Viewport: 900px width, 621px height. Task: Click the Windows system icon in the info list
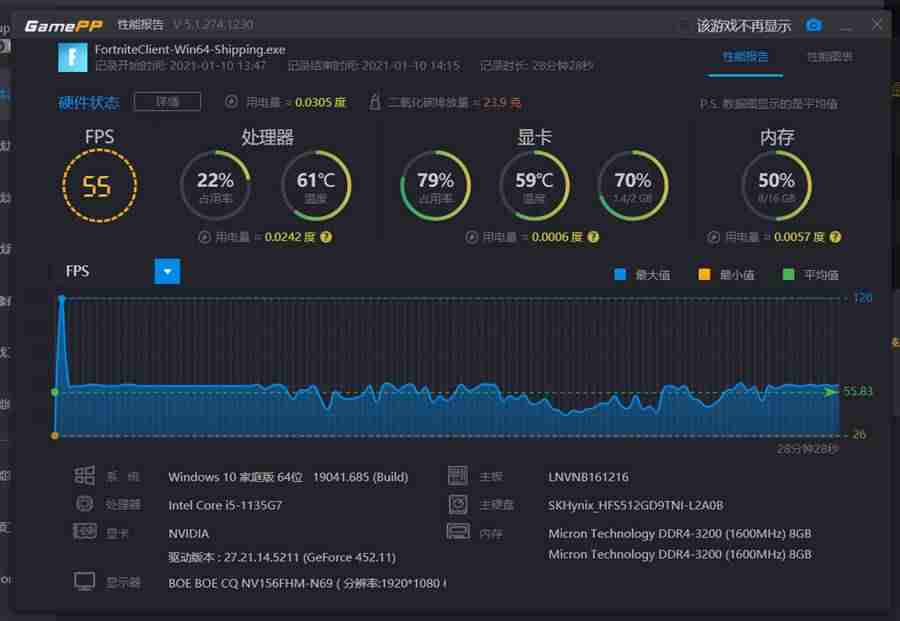(84, 476)
